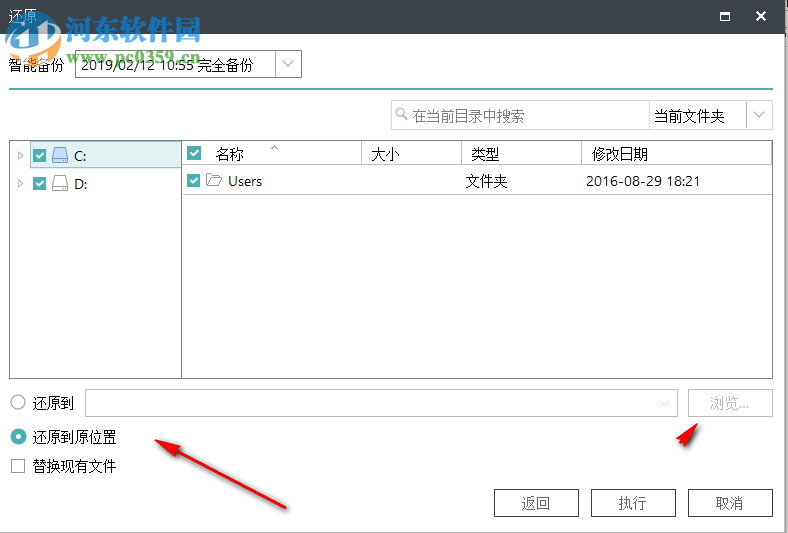Viewport: 788px width, 533px height.
Task: Select the 还原到原位置 radio option
Action: (x=18, y=437)
